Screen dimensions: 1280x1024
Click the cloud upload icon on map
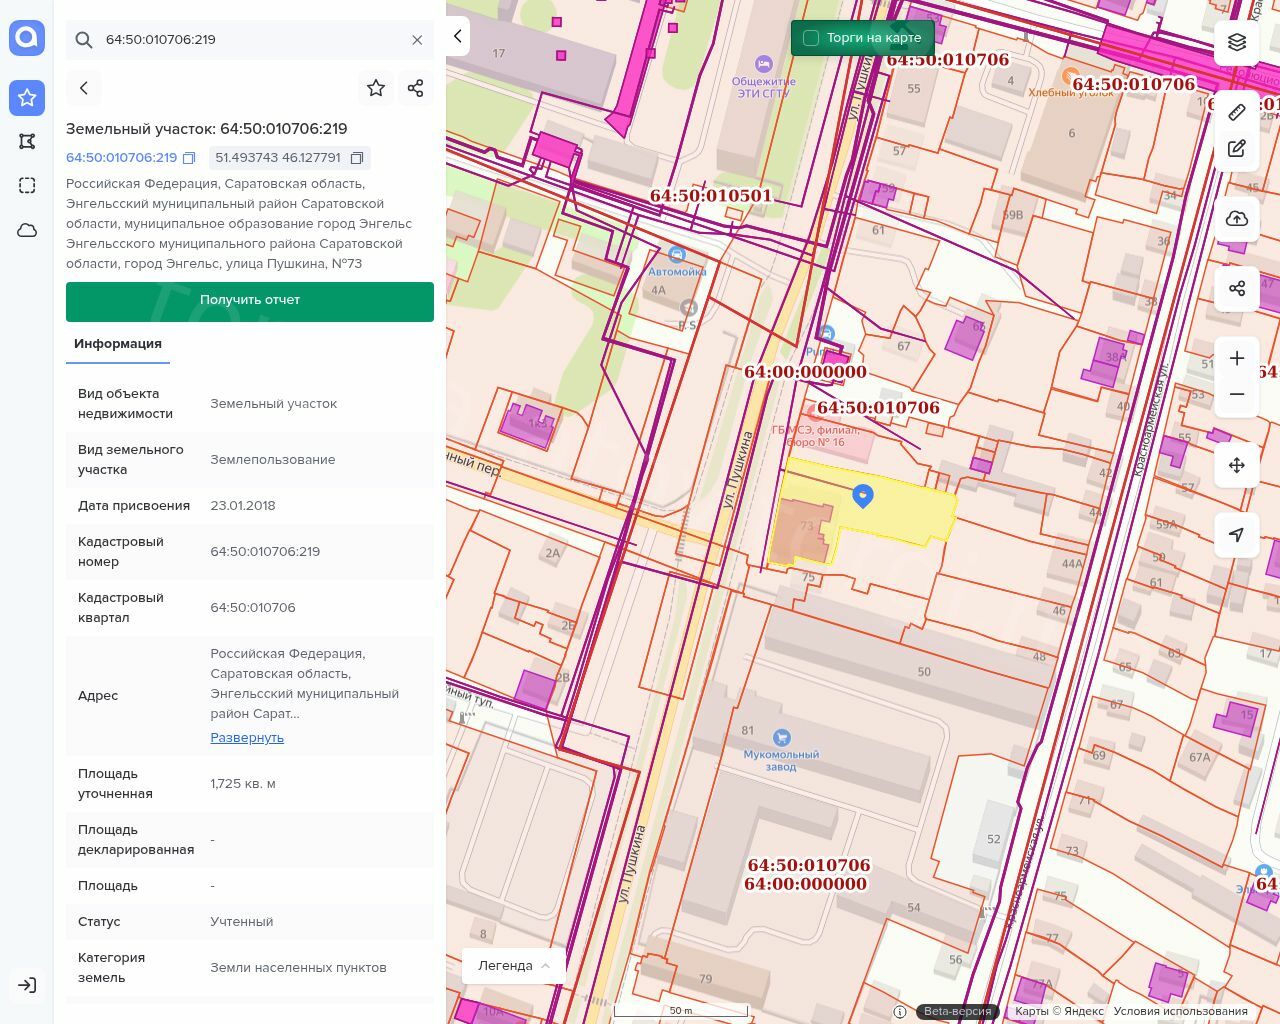click(x=1237, y=219)
